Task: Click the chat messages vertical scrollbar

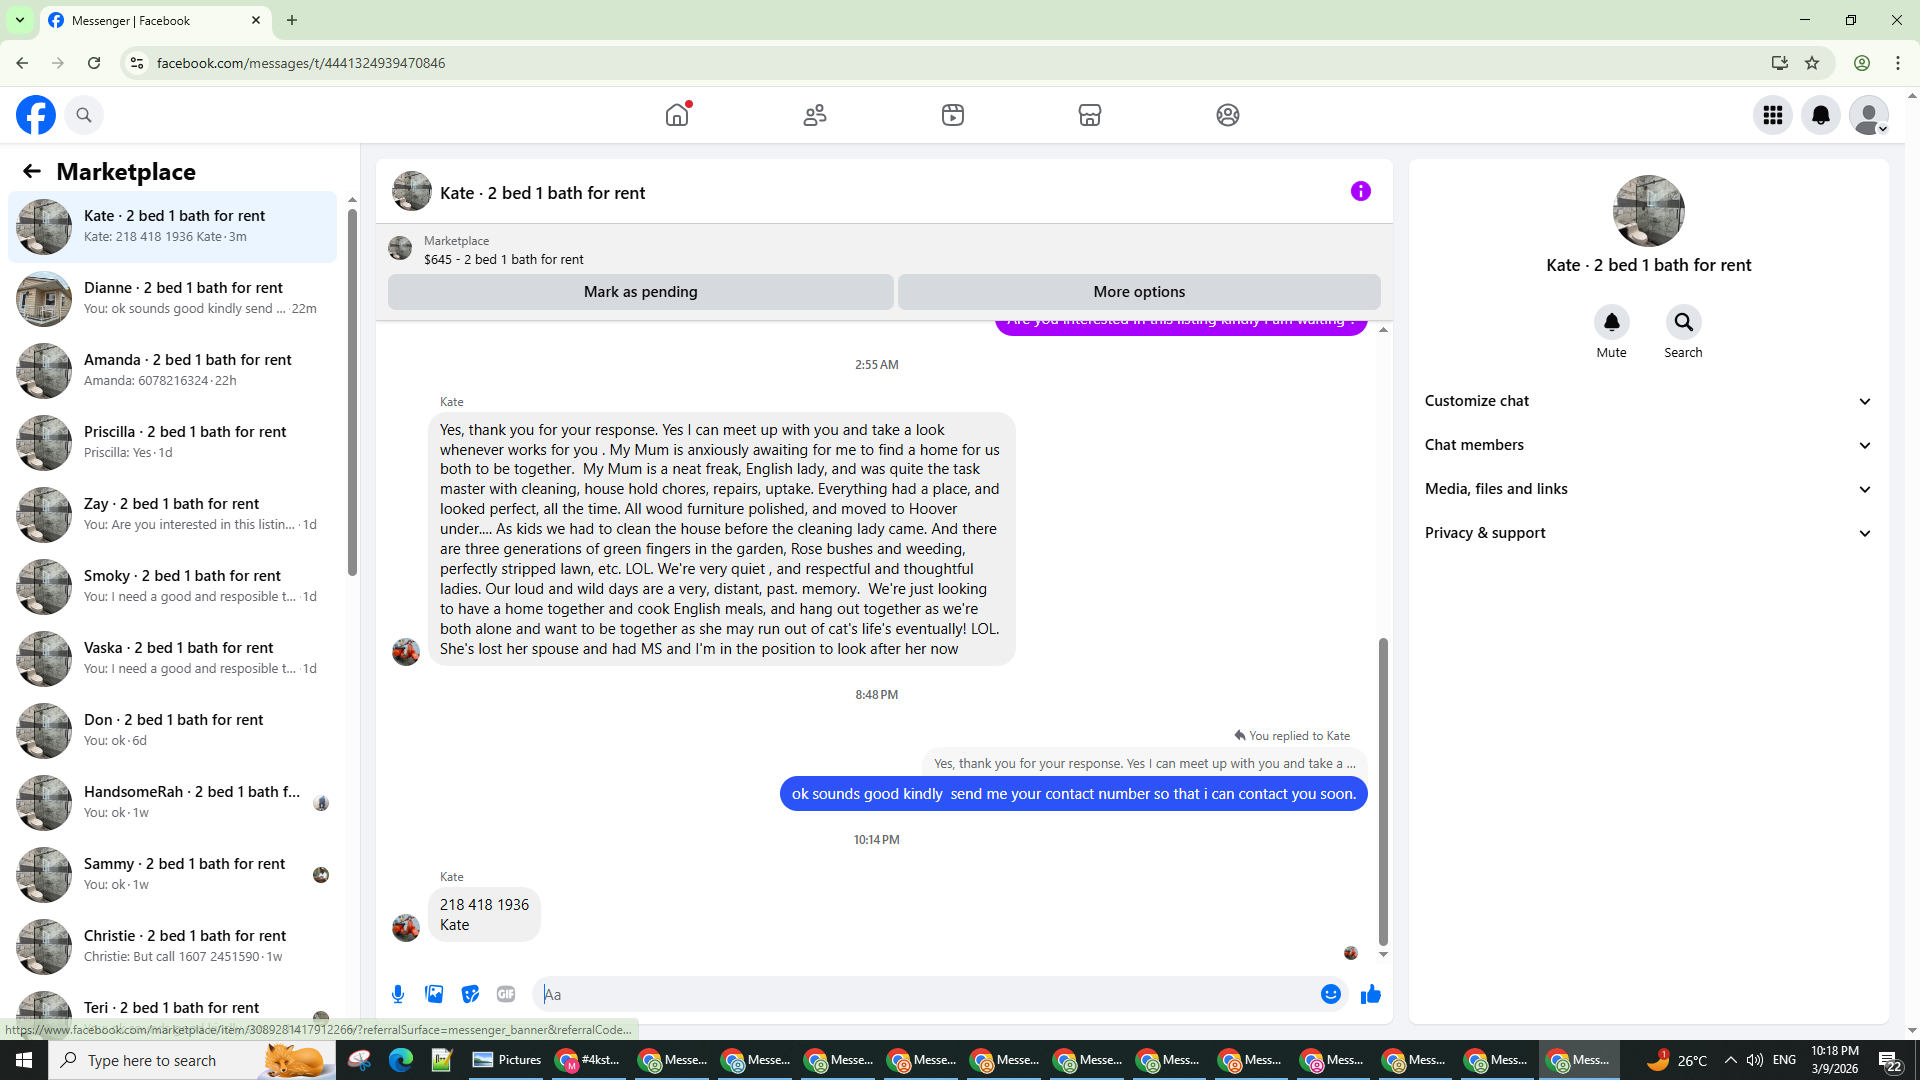Action: (x=1383, y=790)
